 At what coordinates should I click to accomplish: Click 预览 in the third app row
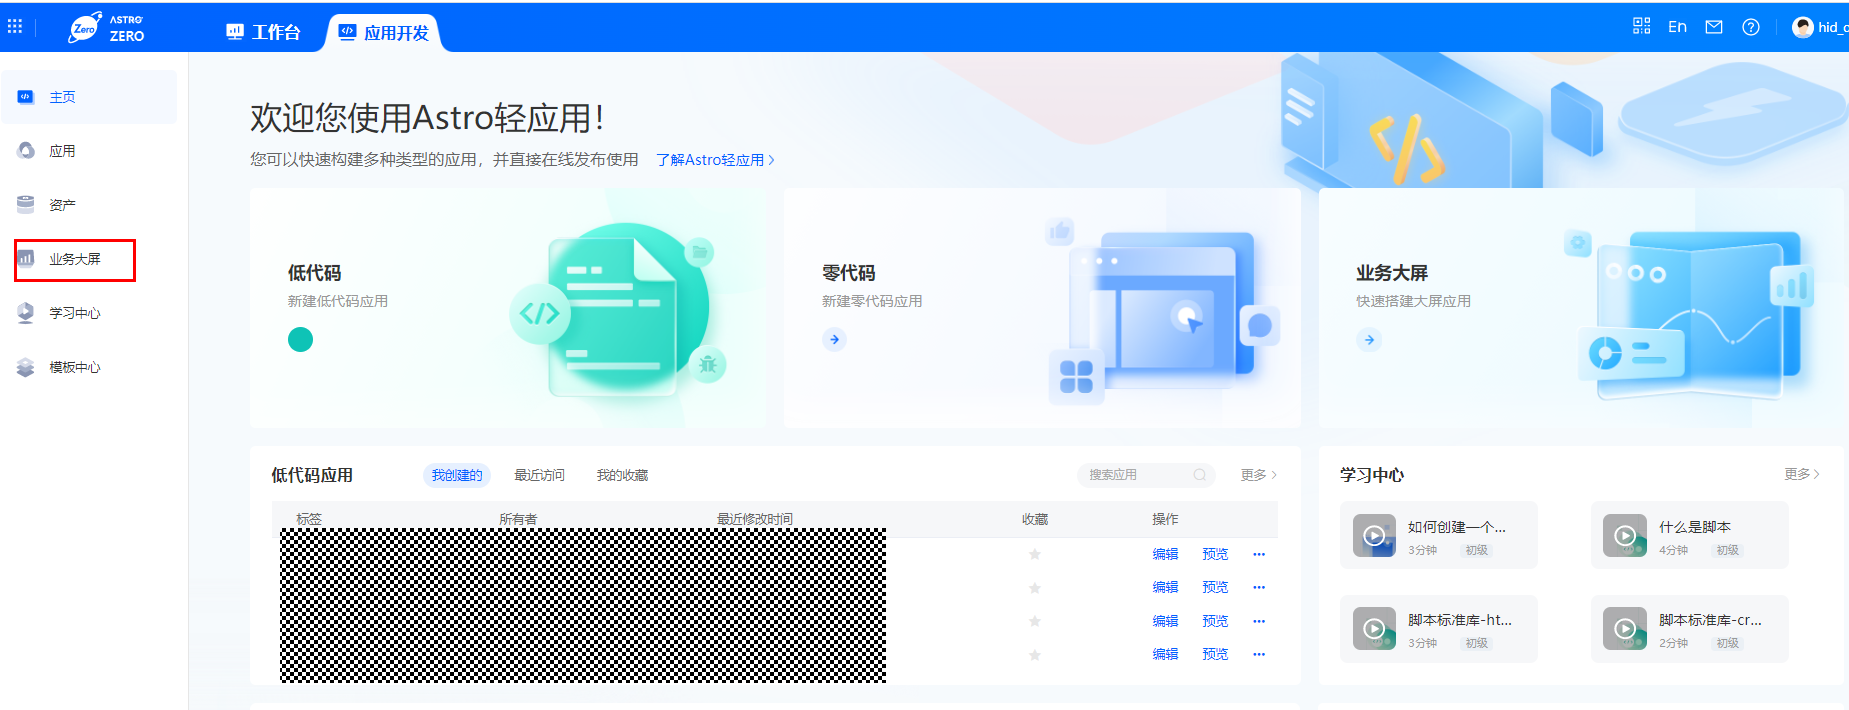click(1215, 621)
